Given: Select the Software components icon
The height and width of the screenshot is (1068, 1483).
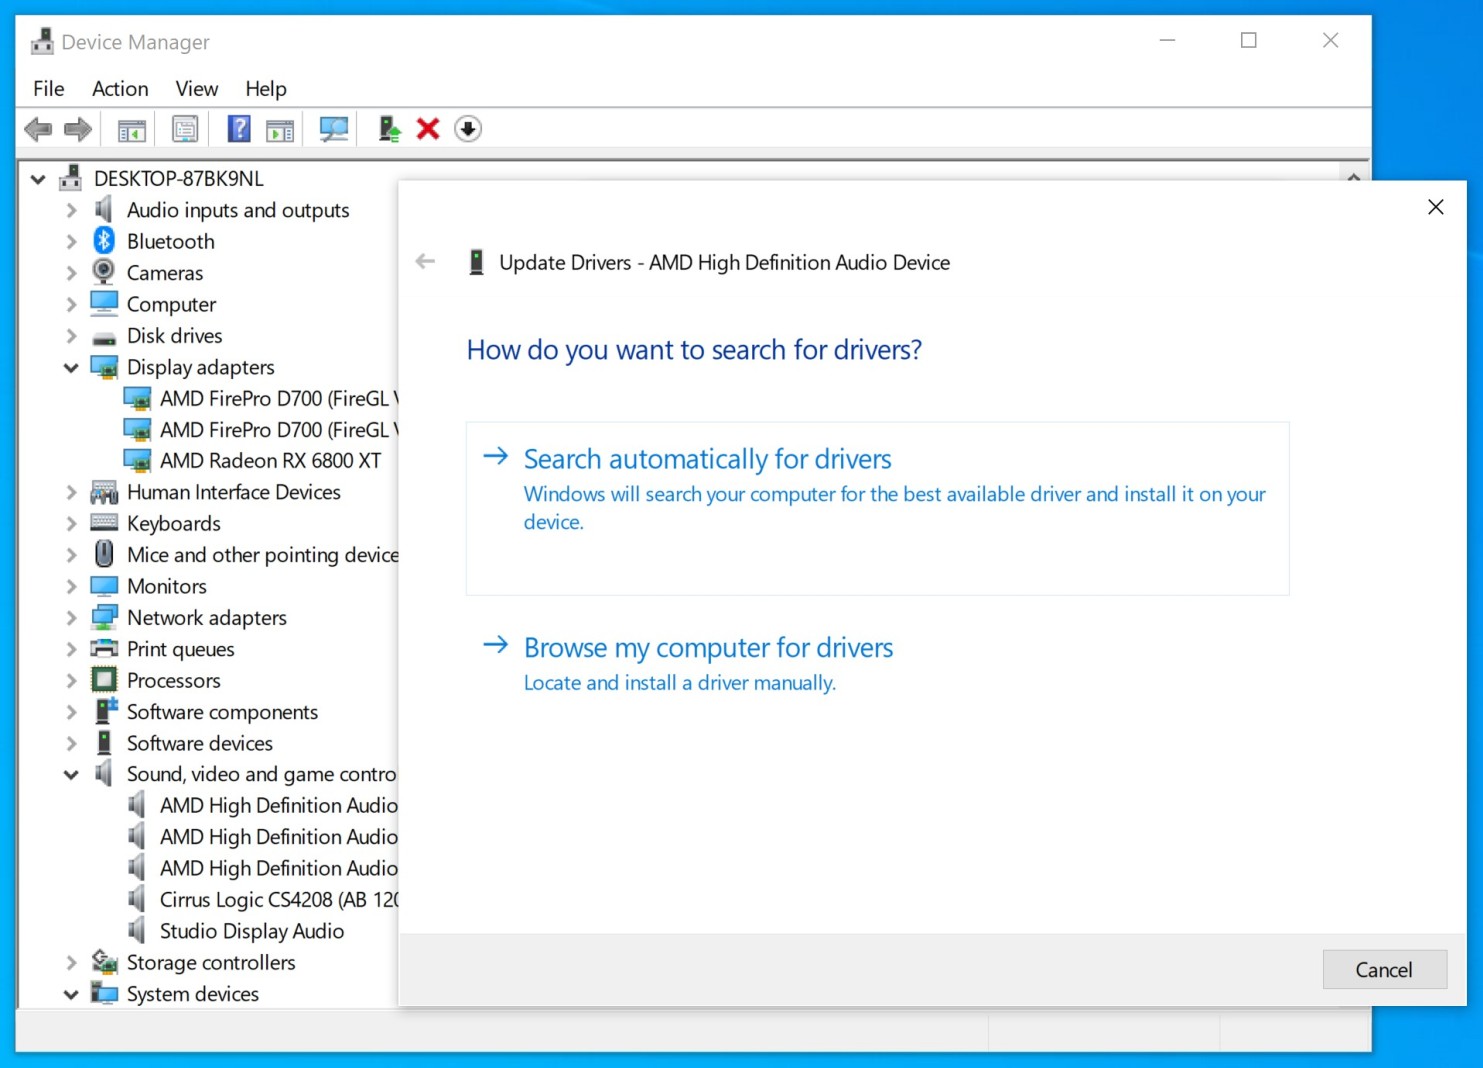Looking at the screenshot, I should click(x=104, y=711).
